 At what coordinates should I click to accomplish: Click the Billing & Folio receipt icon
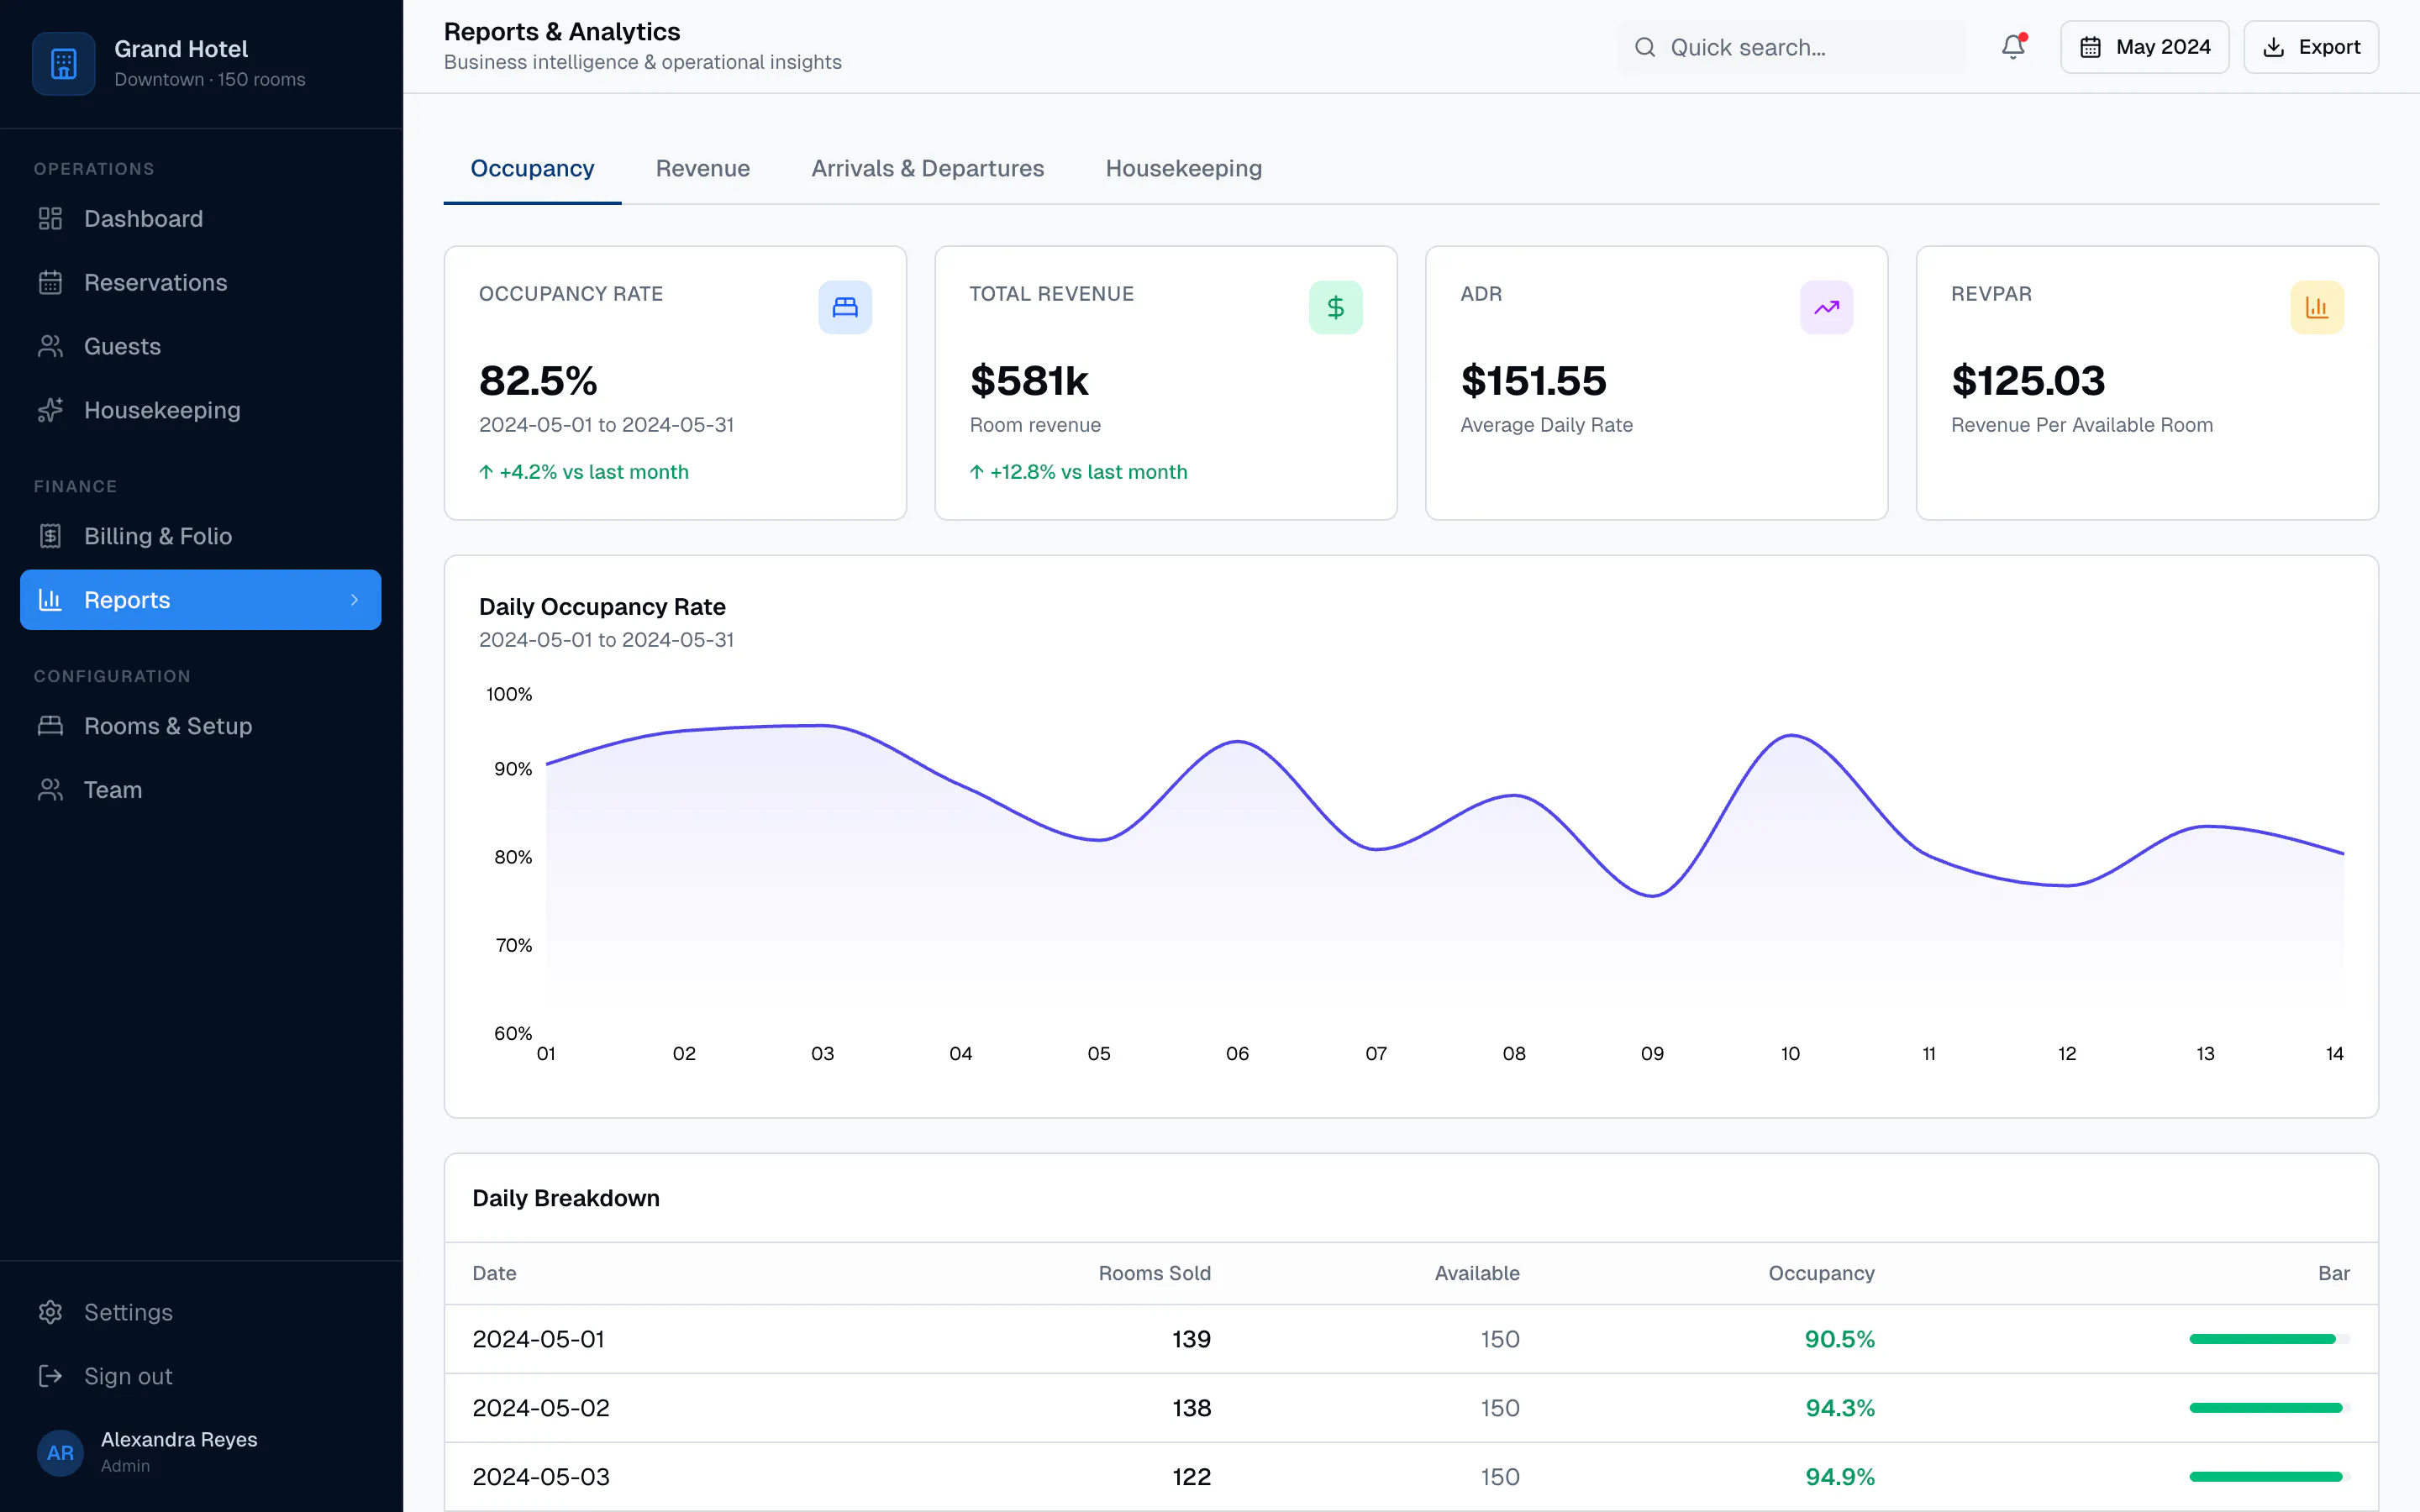coord(50,536)
